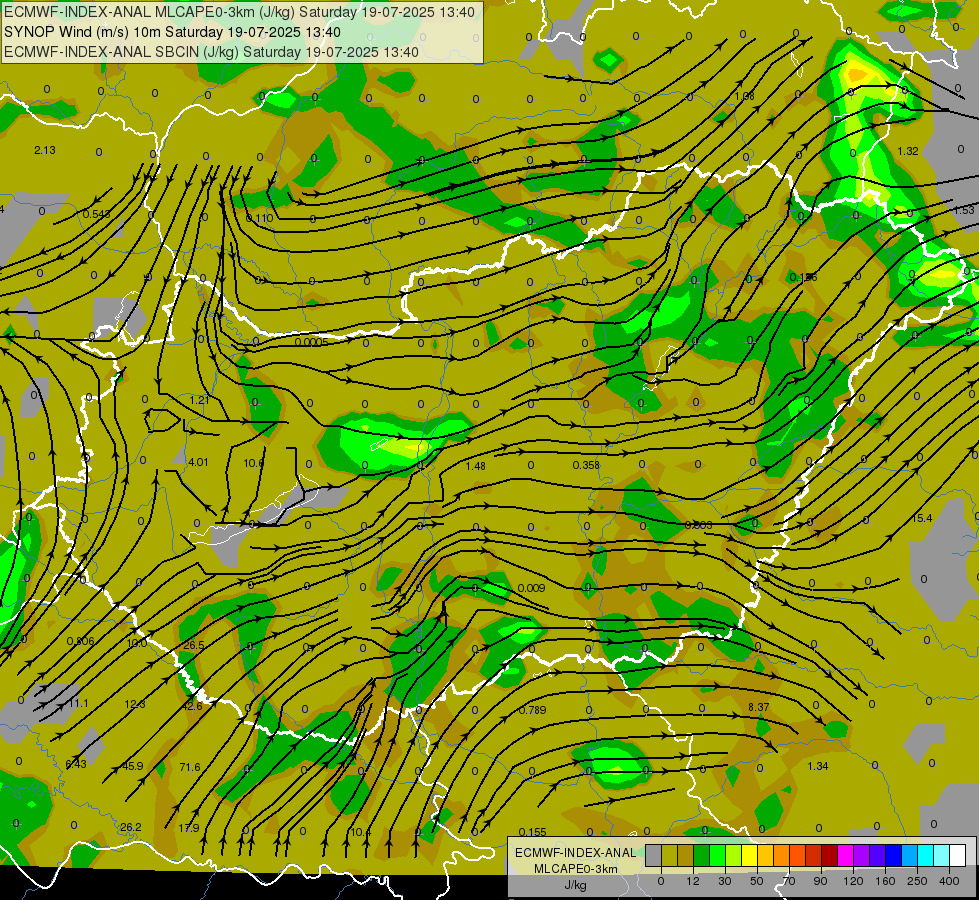Click the map value '1.48'
Viewport: 979px width, 900px height.
pyautogui.click(x=475, y=466)
